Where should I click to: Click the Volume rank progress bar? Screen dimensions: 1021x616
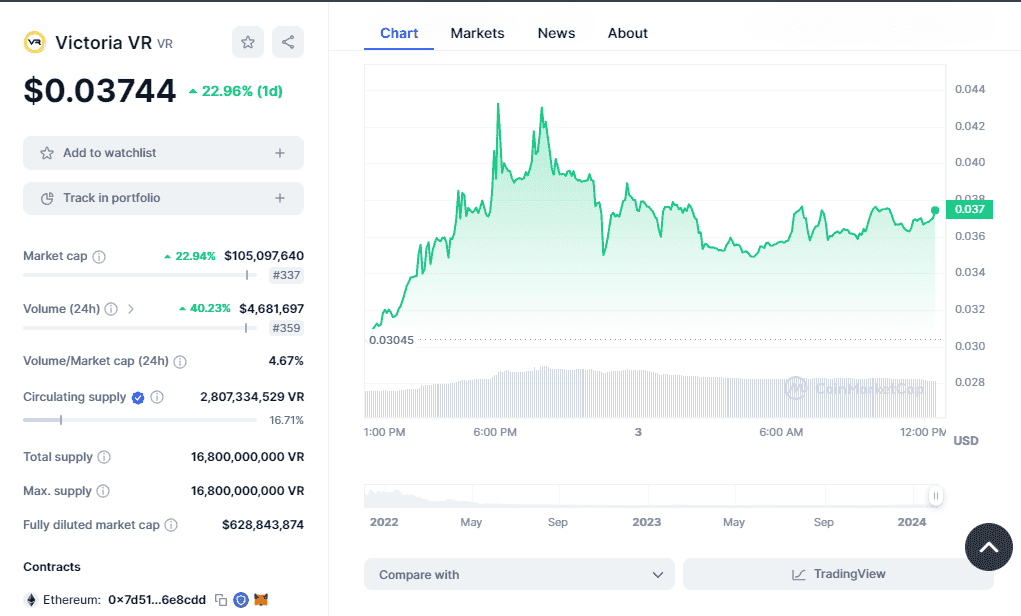(140, 328)
